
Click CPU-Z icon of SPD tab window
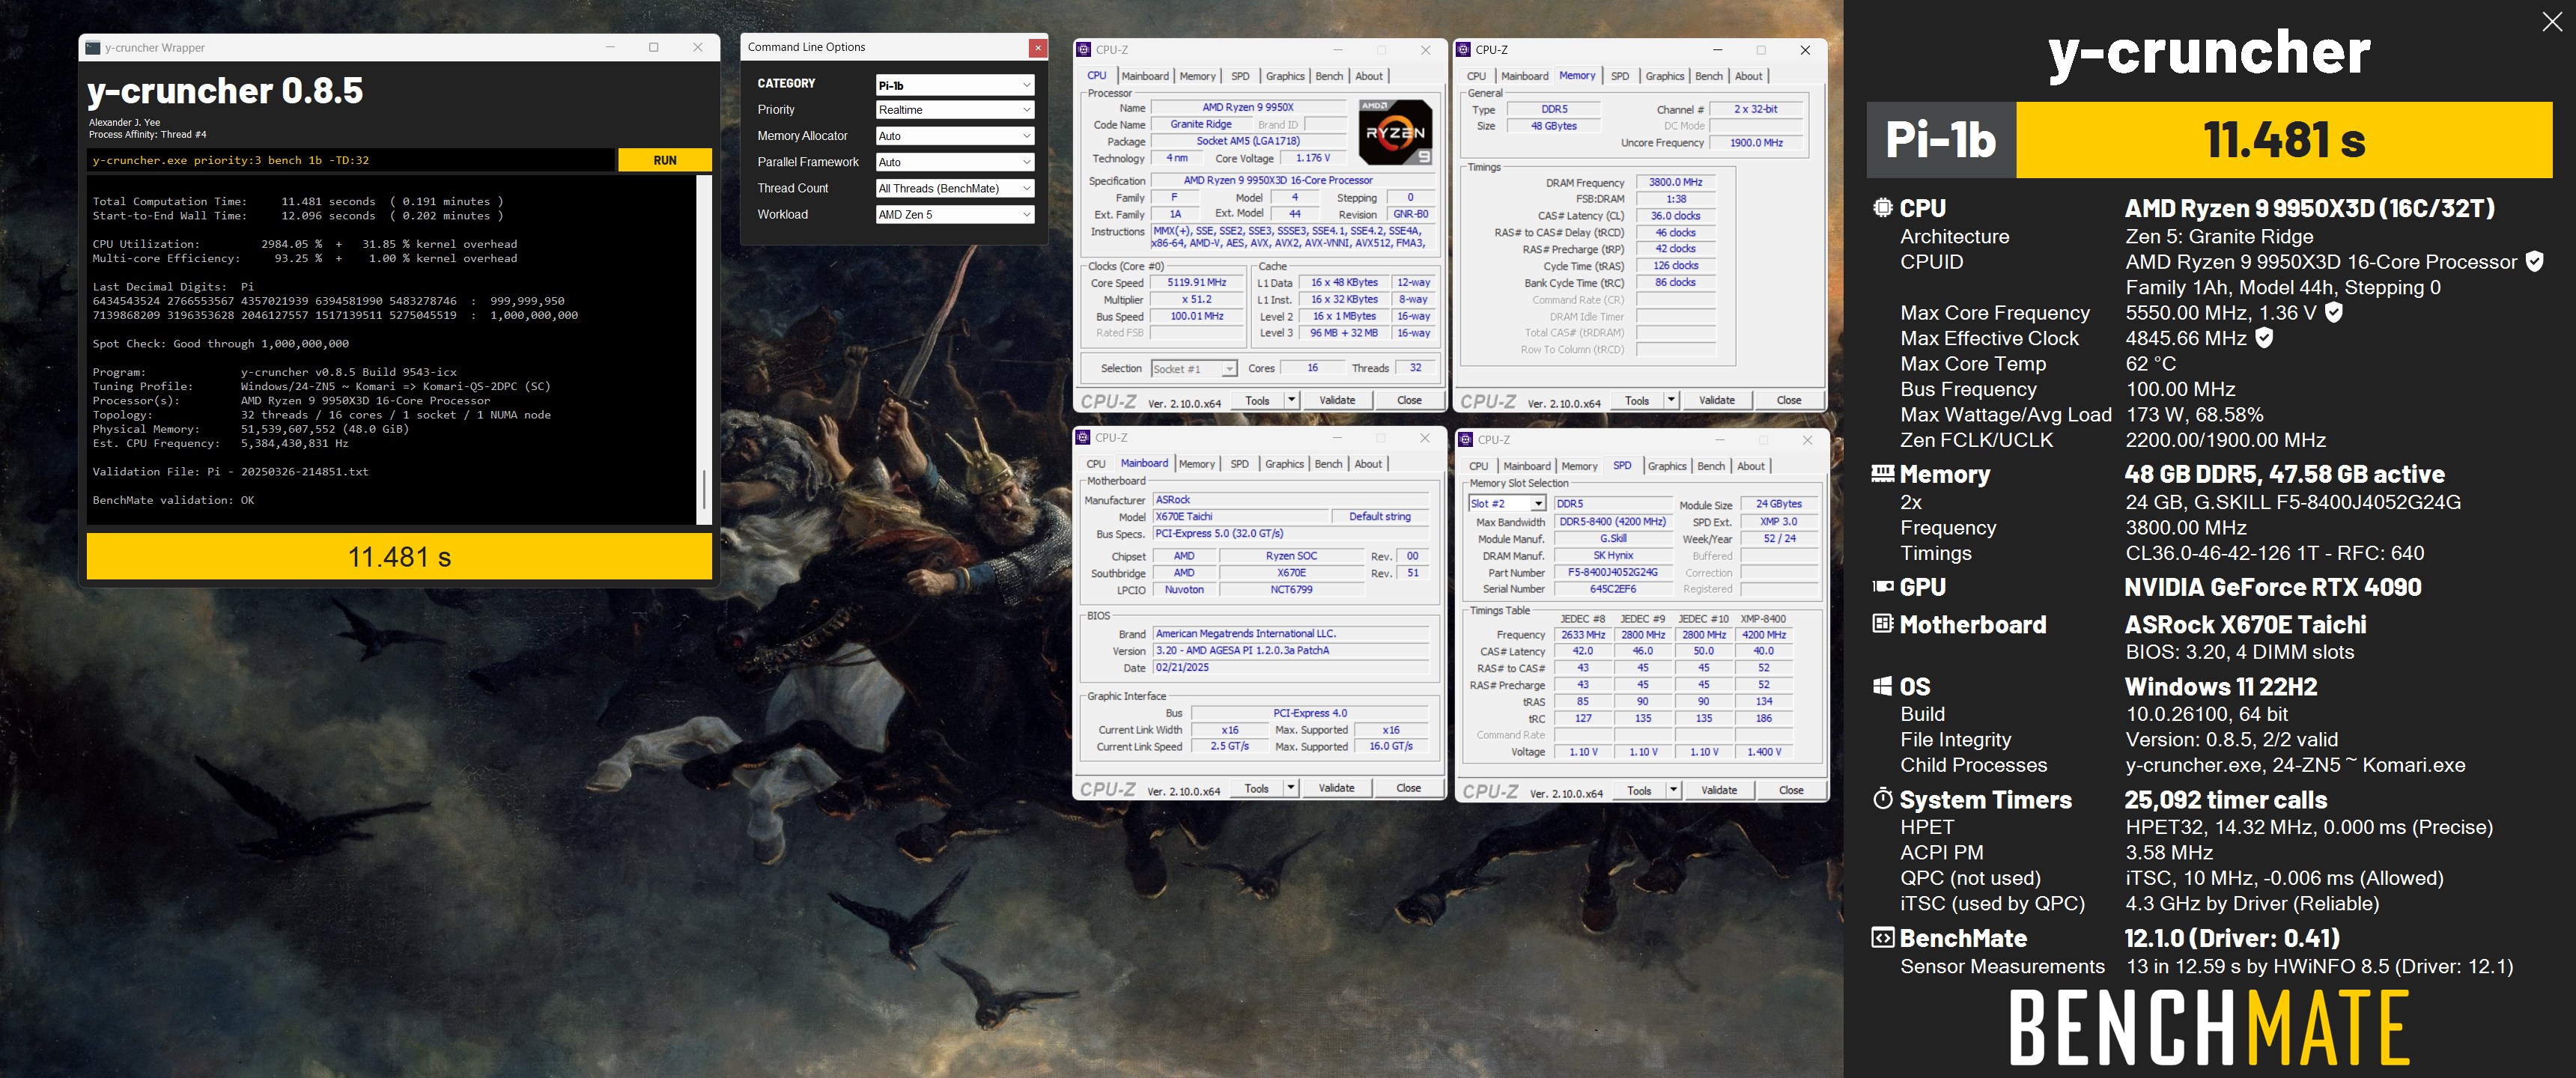click(x=1465, y=439)
